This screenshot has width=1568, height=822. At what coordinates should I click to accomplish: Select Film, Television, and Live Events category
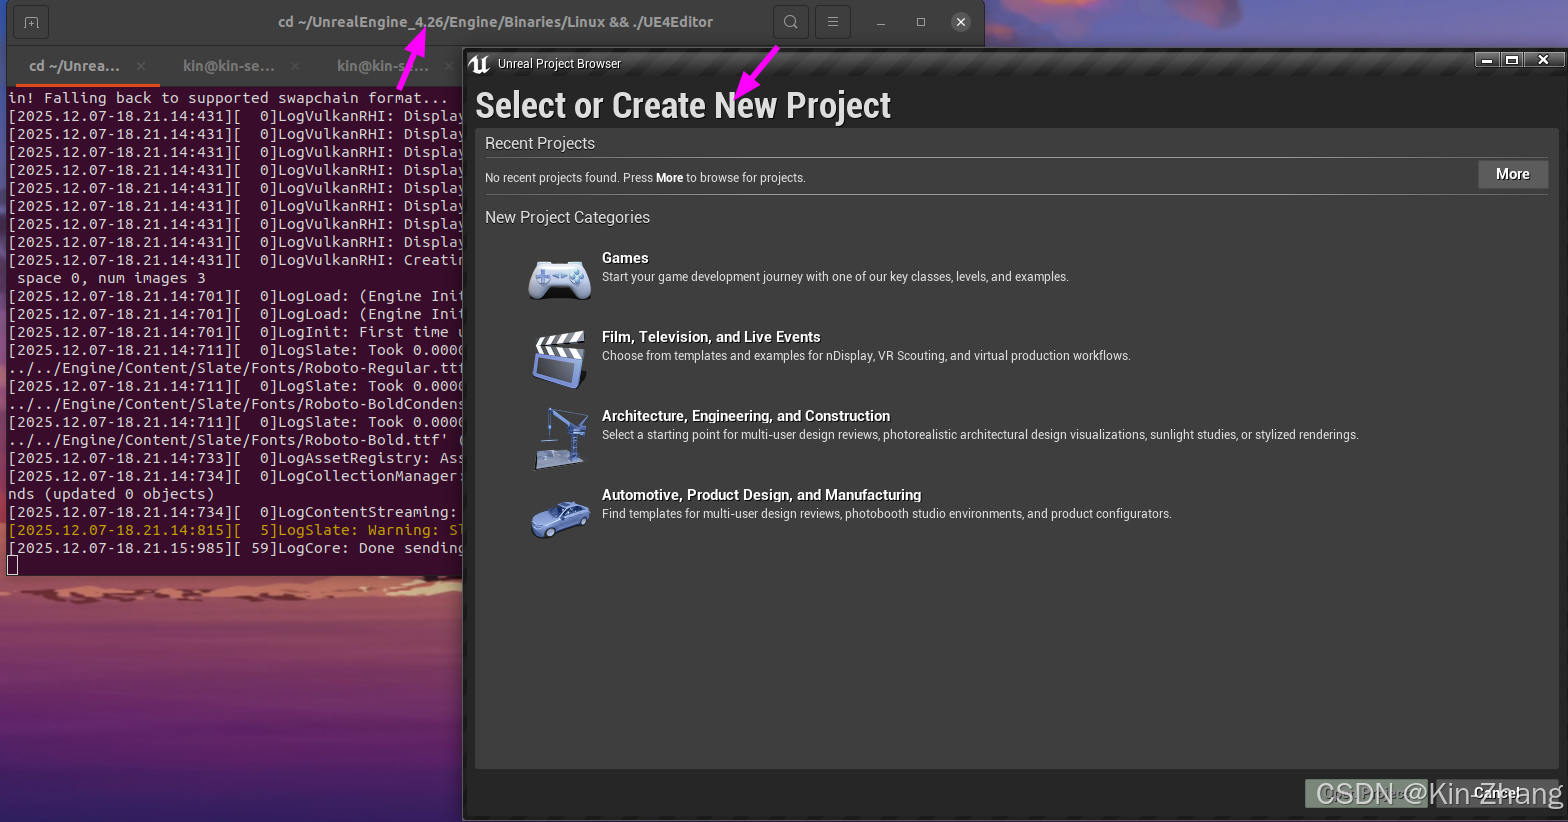coord(711,337)
